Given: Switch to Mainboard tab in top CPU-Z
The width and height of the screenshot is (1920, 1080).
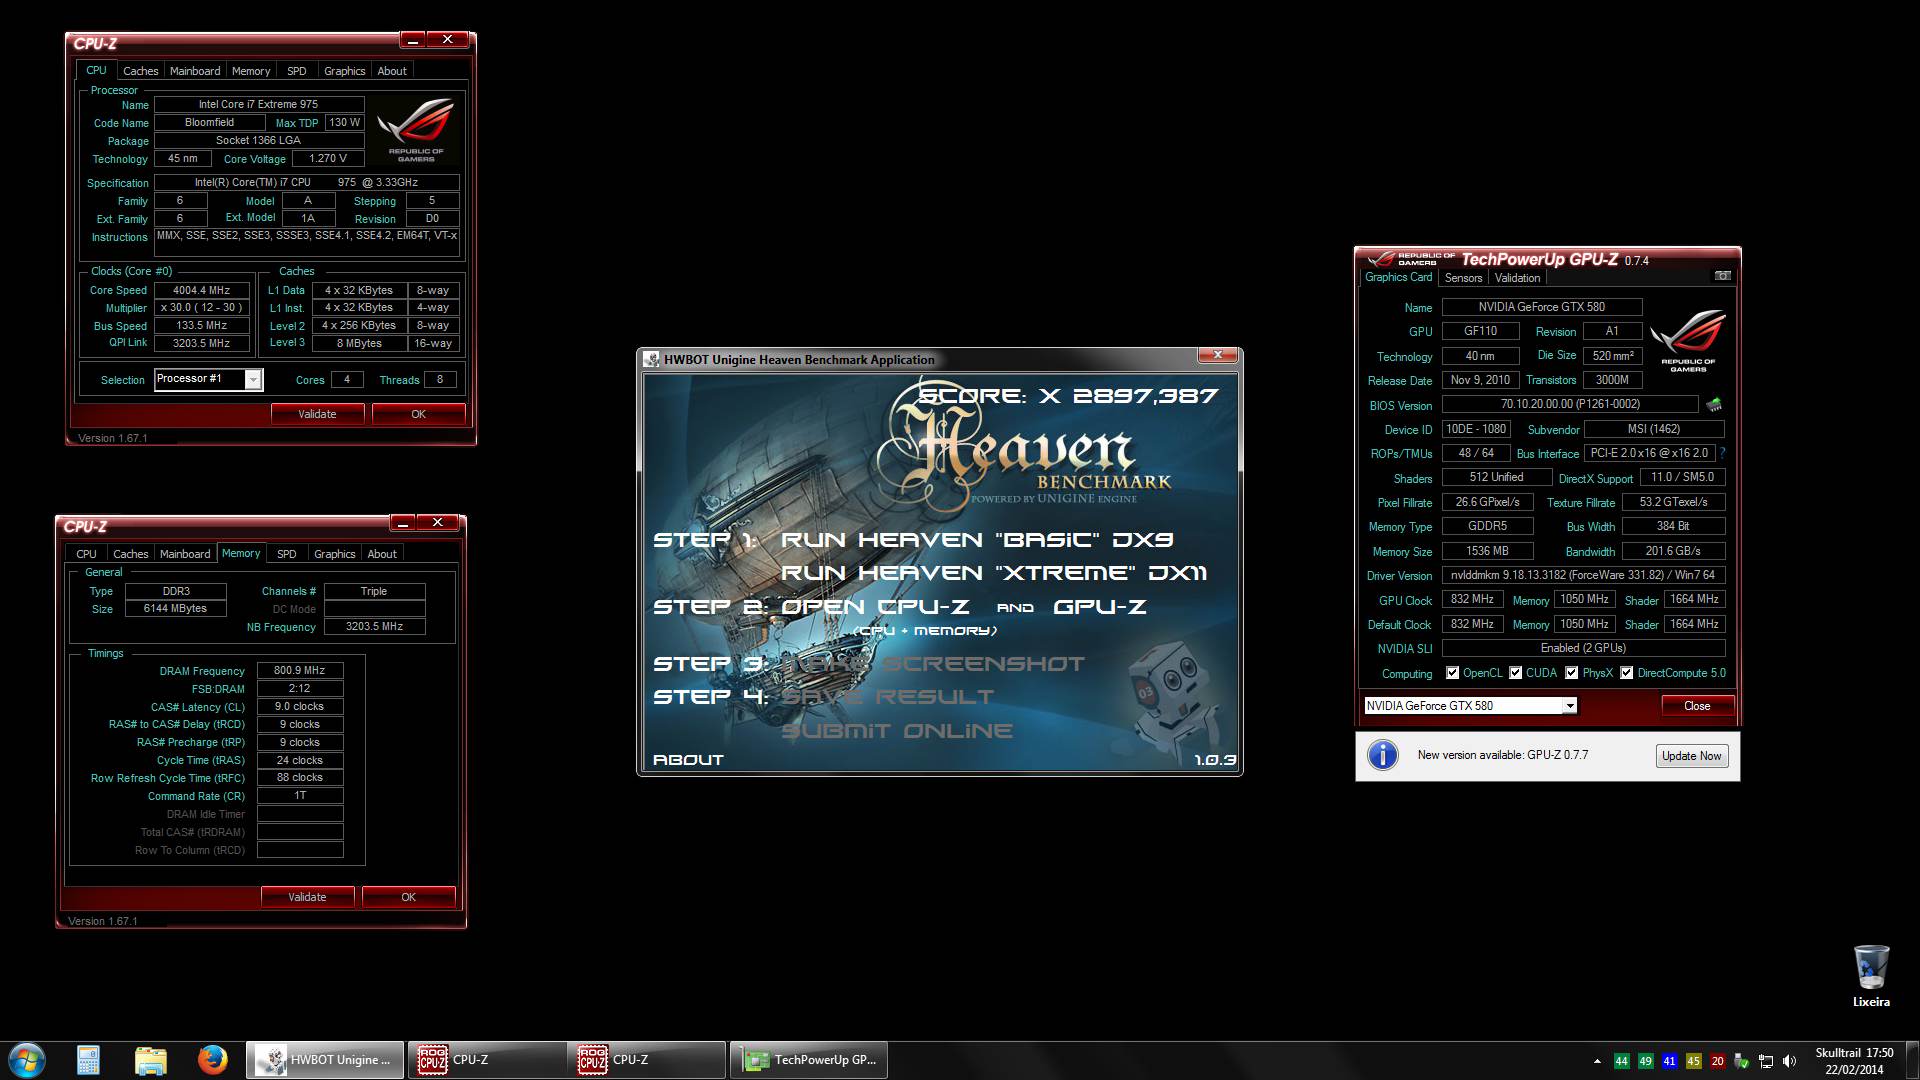Looking at the screenshot, I should pos(195,71).
